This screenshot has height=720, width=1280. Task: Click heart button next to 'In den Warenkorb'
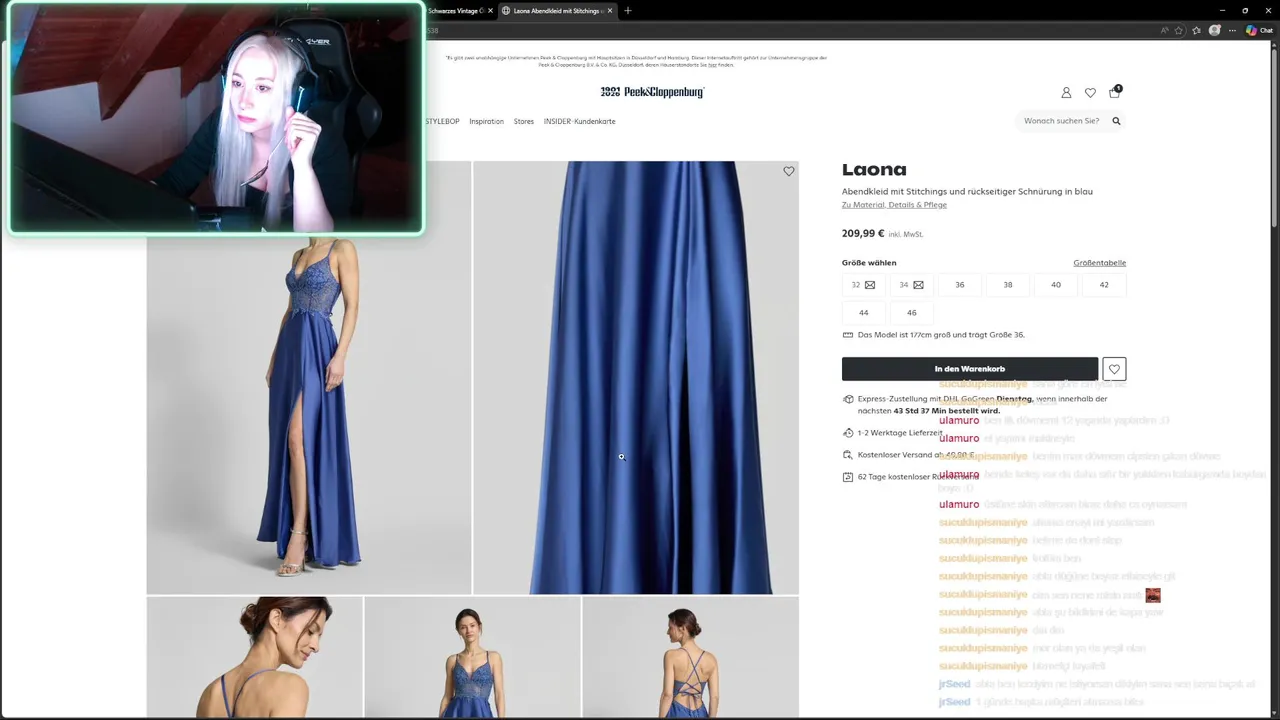[x=1114, y=369]
